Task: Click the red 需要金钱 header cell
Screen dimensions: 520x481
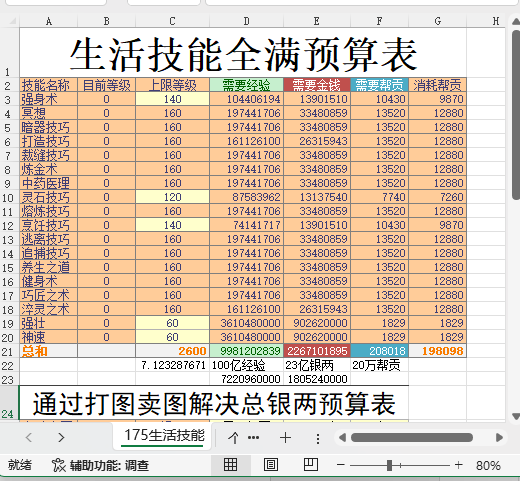Action: click(x=317, y=85)
